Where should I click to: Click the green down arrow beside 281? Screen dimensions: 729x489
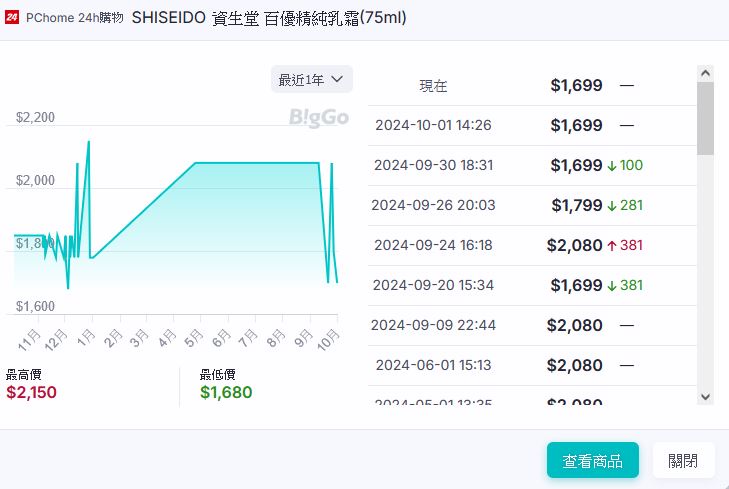(612, 205)
